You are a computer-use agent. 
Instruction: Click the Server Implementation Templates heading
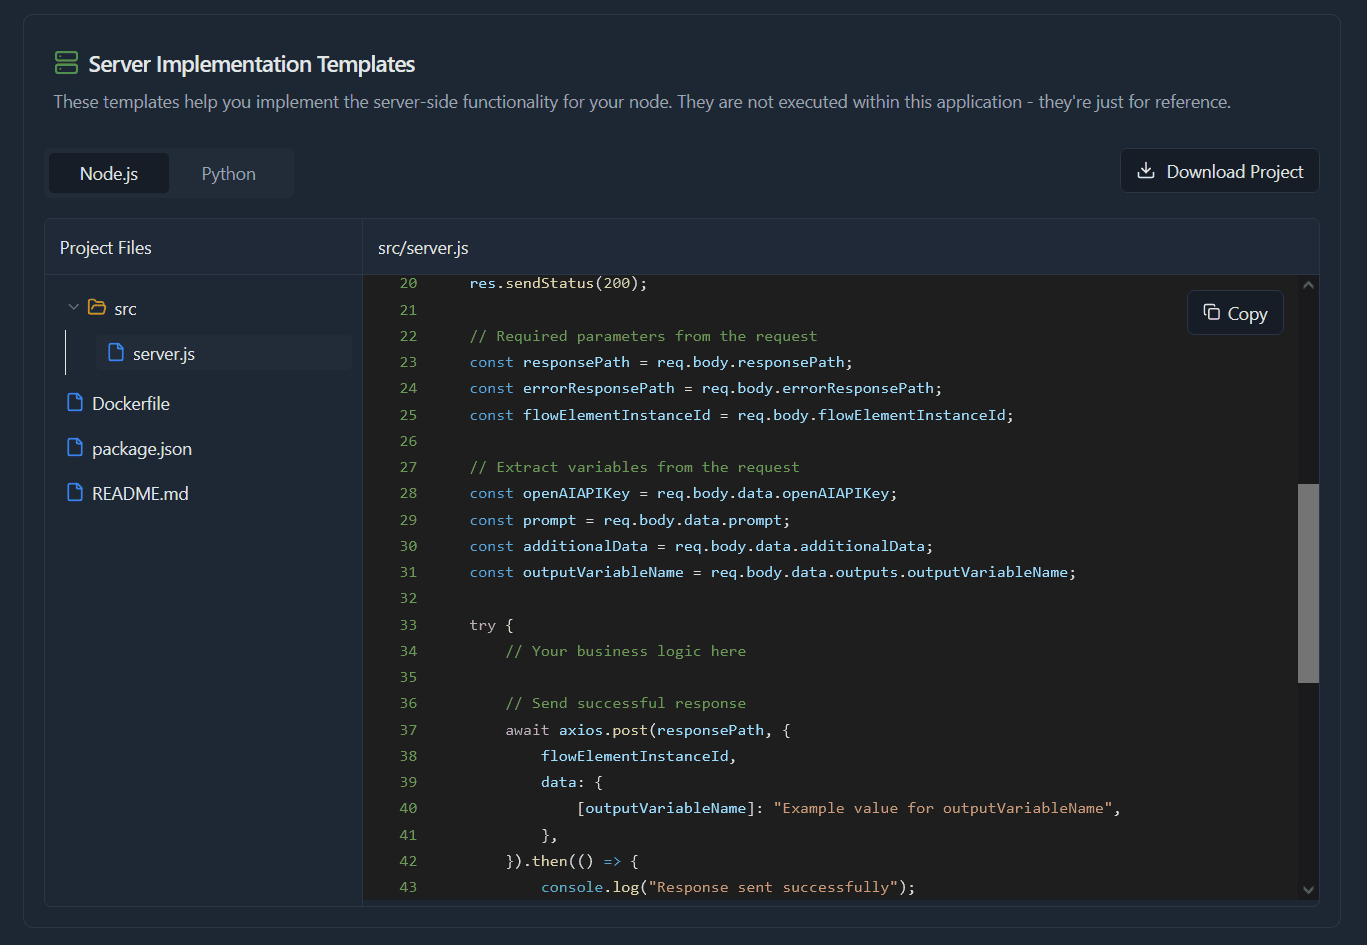pos(252,64)
